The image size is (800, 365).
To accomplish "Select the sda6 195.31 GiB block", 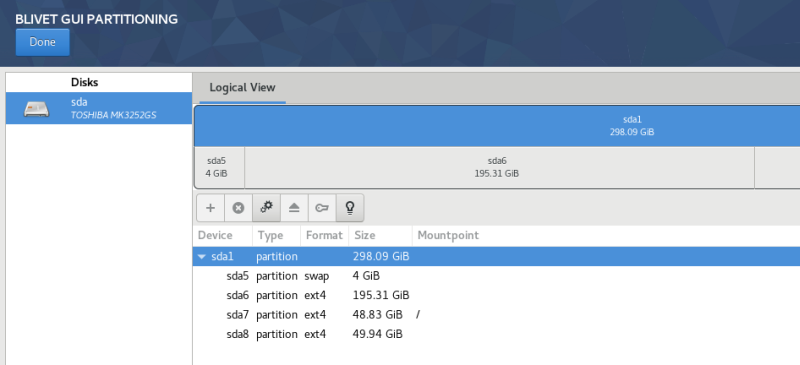I will pyautogui.click(x=499, y=167).
